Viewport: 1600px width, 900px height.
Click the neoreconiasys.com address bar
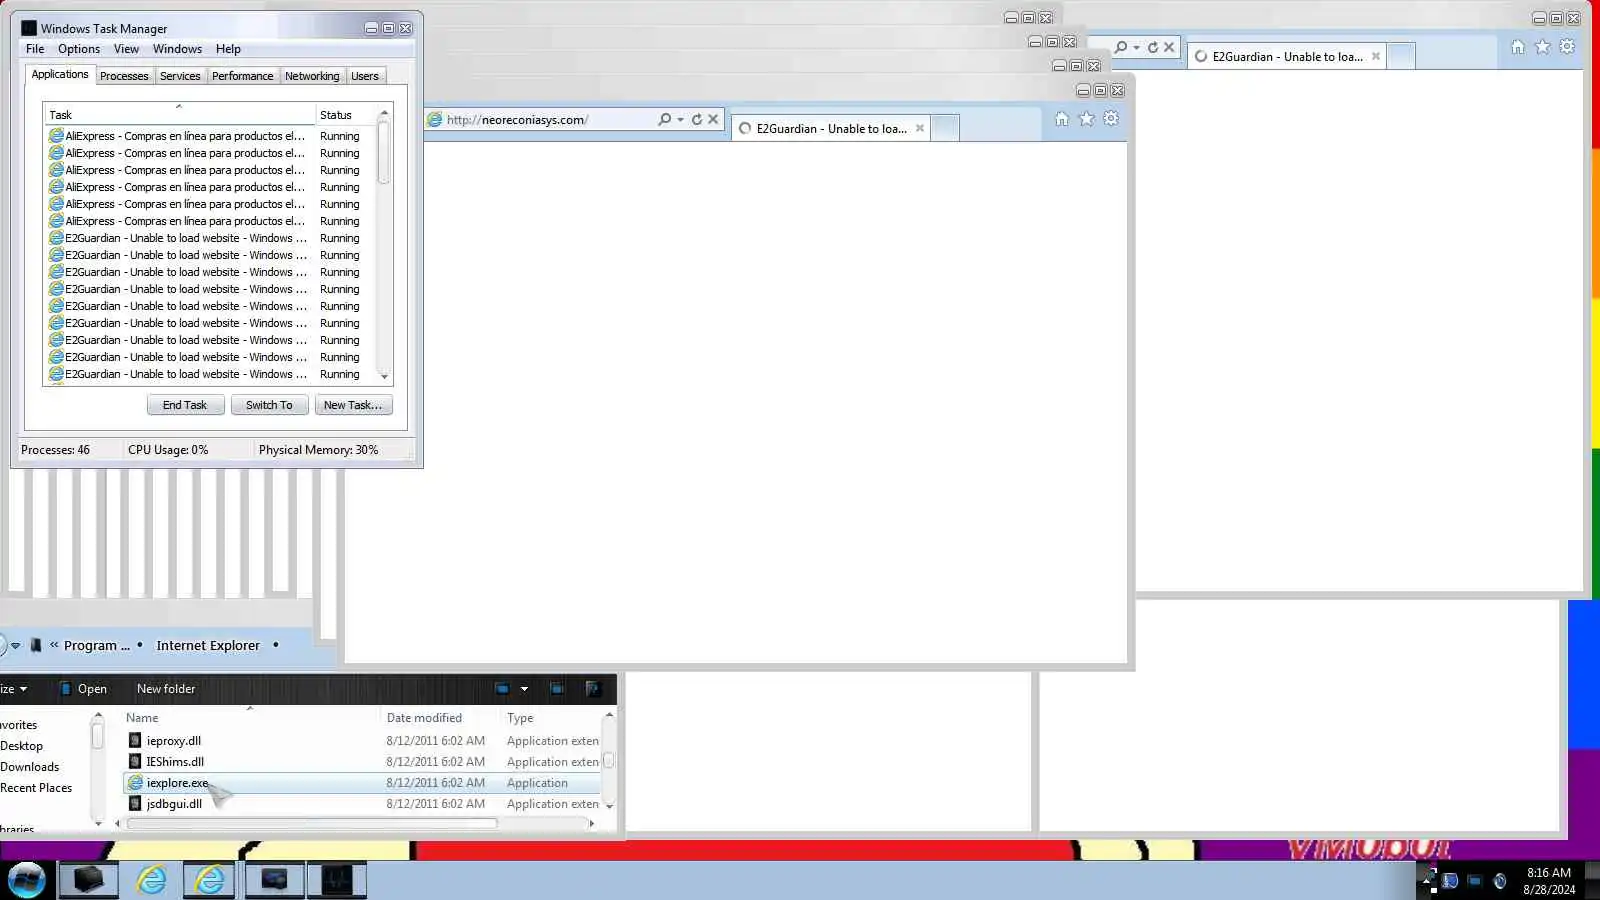click(540, 120)
